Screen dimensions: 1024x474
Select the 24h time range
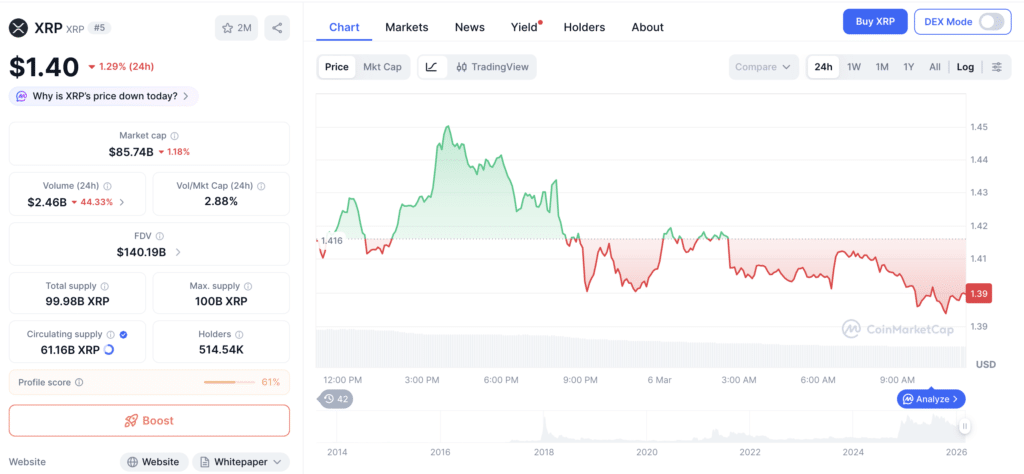(824, 67)
